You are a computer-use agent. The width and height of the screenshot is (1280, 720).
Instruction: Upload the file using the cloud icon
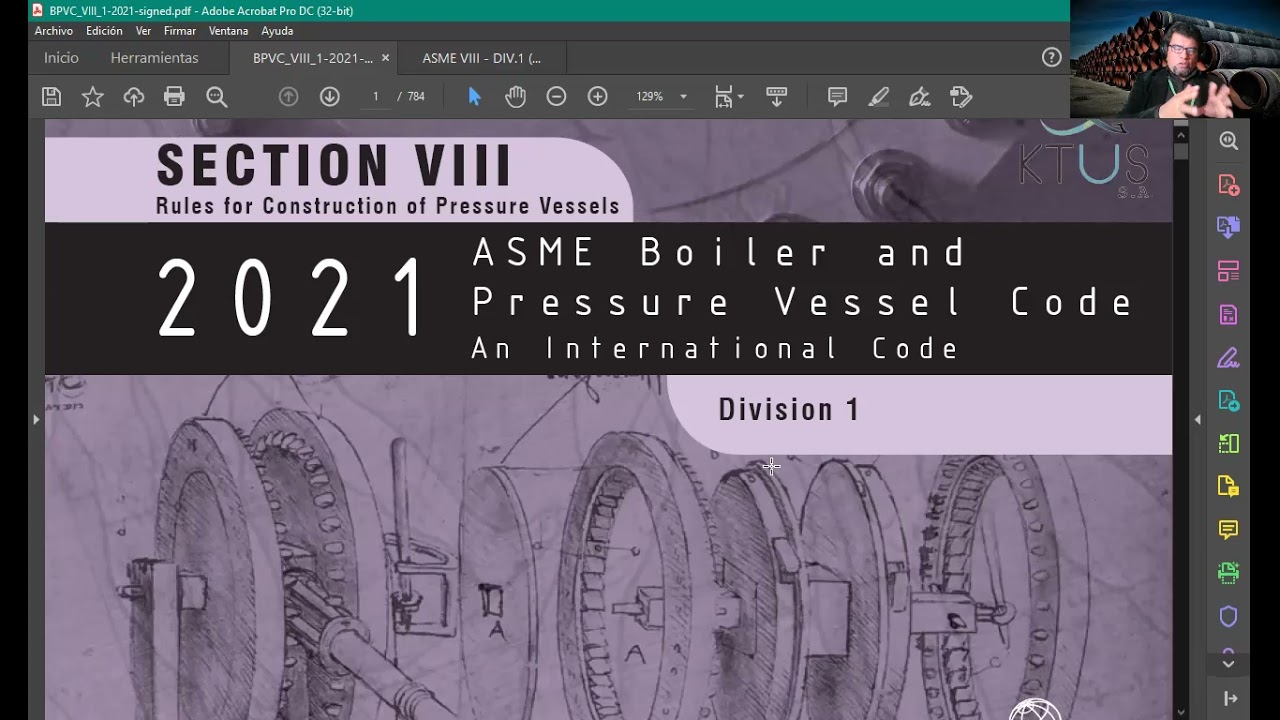[x=133, y=97]
